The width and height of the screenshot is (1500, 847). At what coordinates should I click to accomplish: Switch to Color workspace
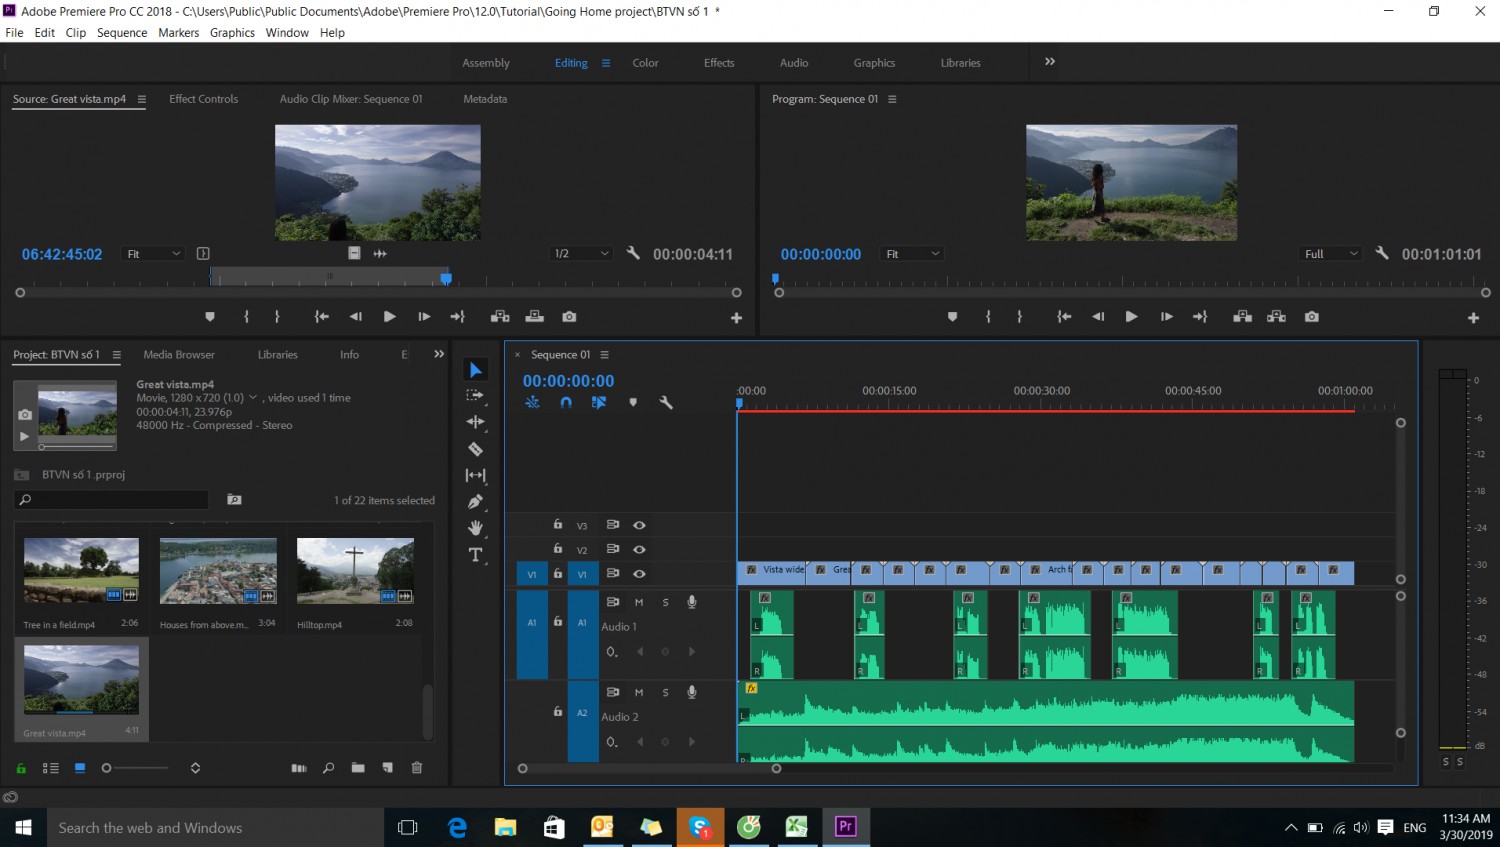645,63
